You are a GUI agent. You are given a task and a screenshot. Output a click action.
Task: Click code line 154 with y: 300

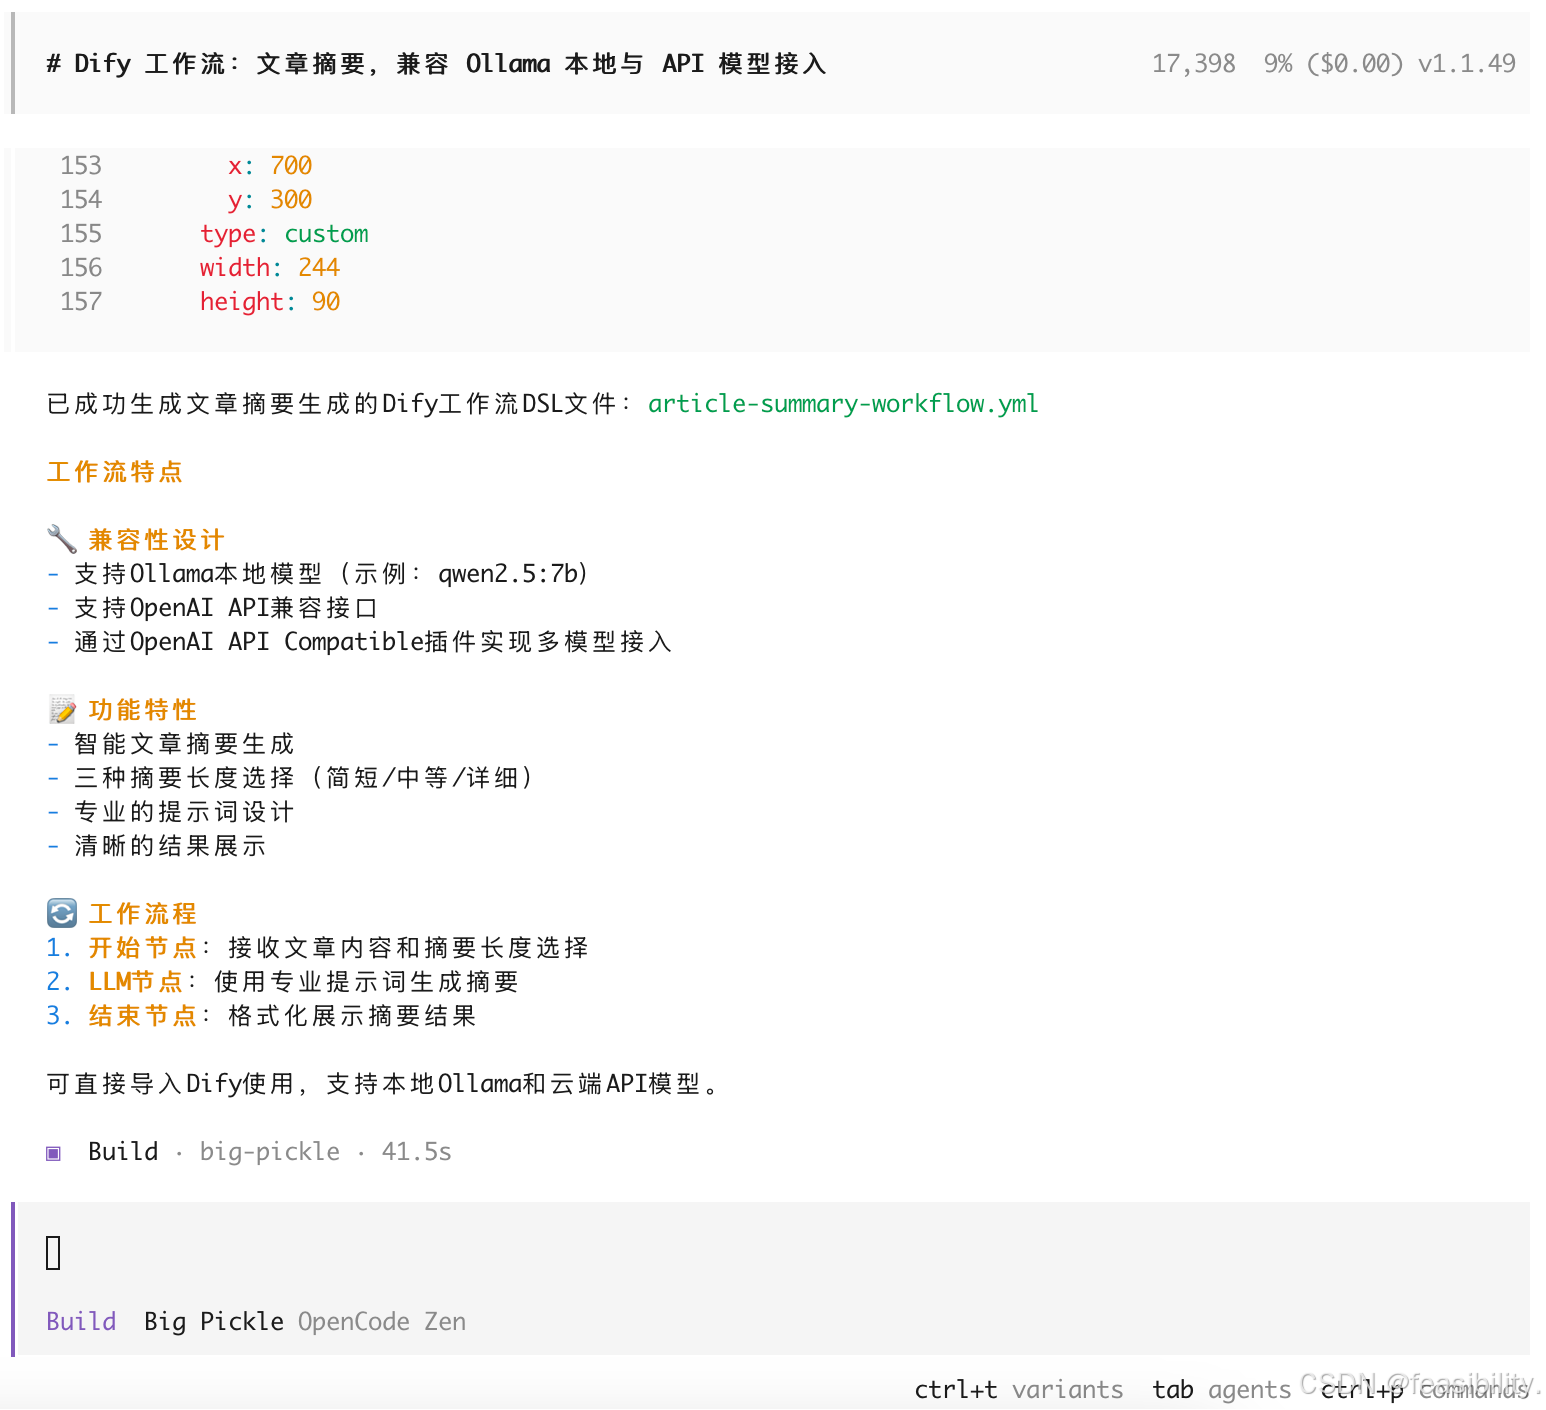270,200
